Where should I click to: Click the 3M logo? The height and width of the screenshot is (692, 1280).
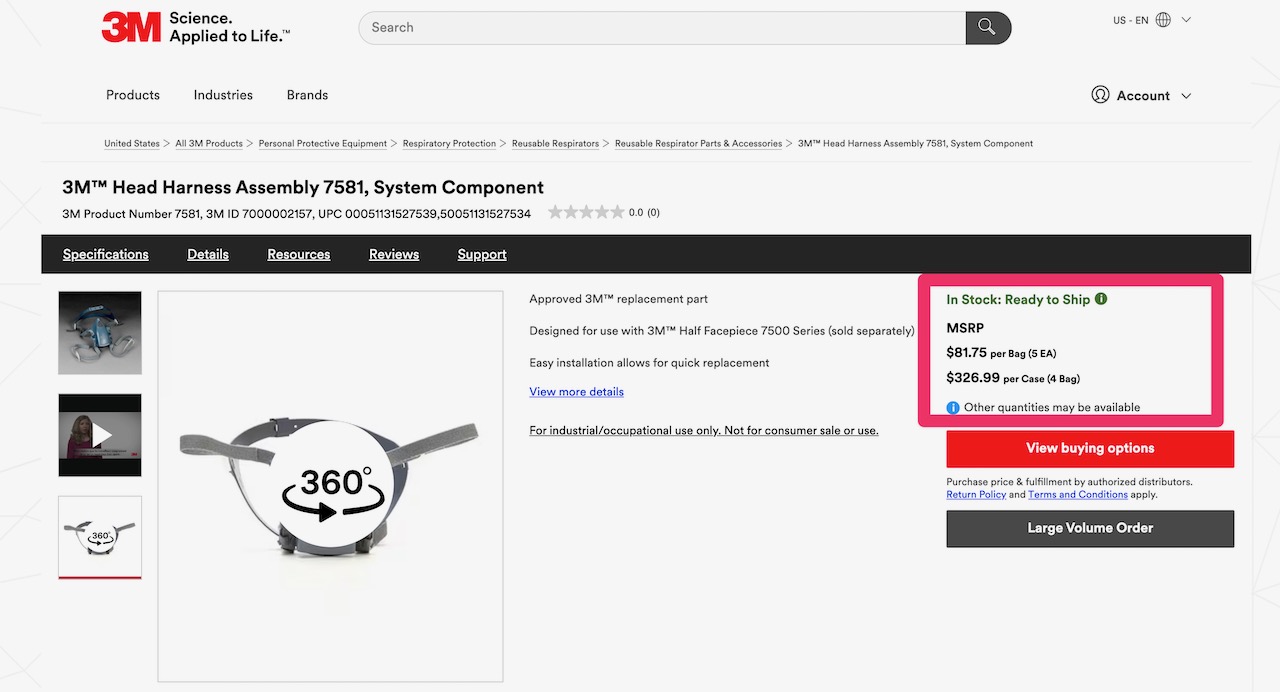coord(131,27)
